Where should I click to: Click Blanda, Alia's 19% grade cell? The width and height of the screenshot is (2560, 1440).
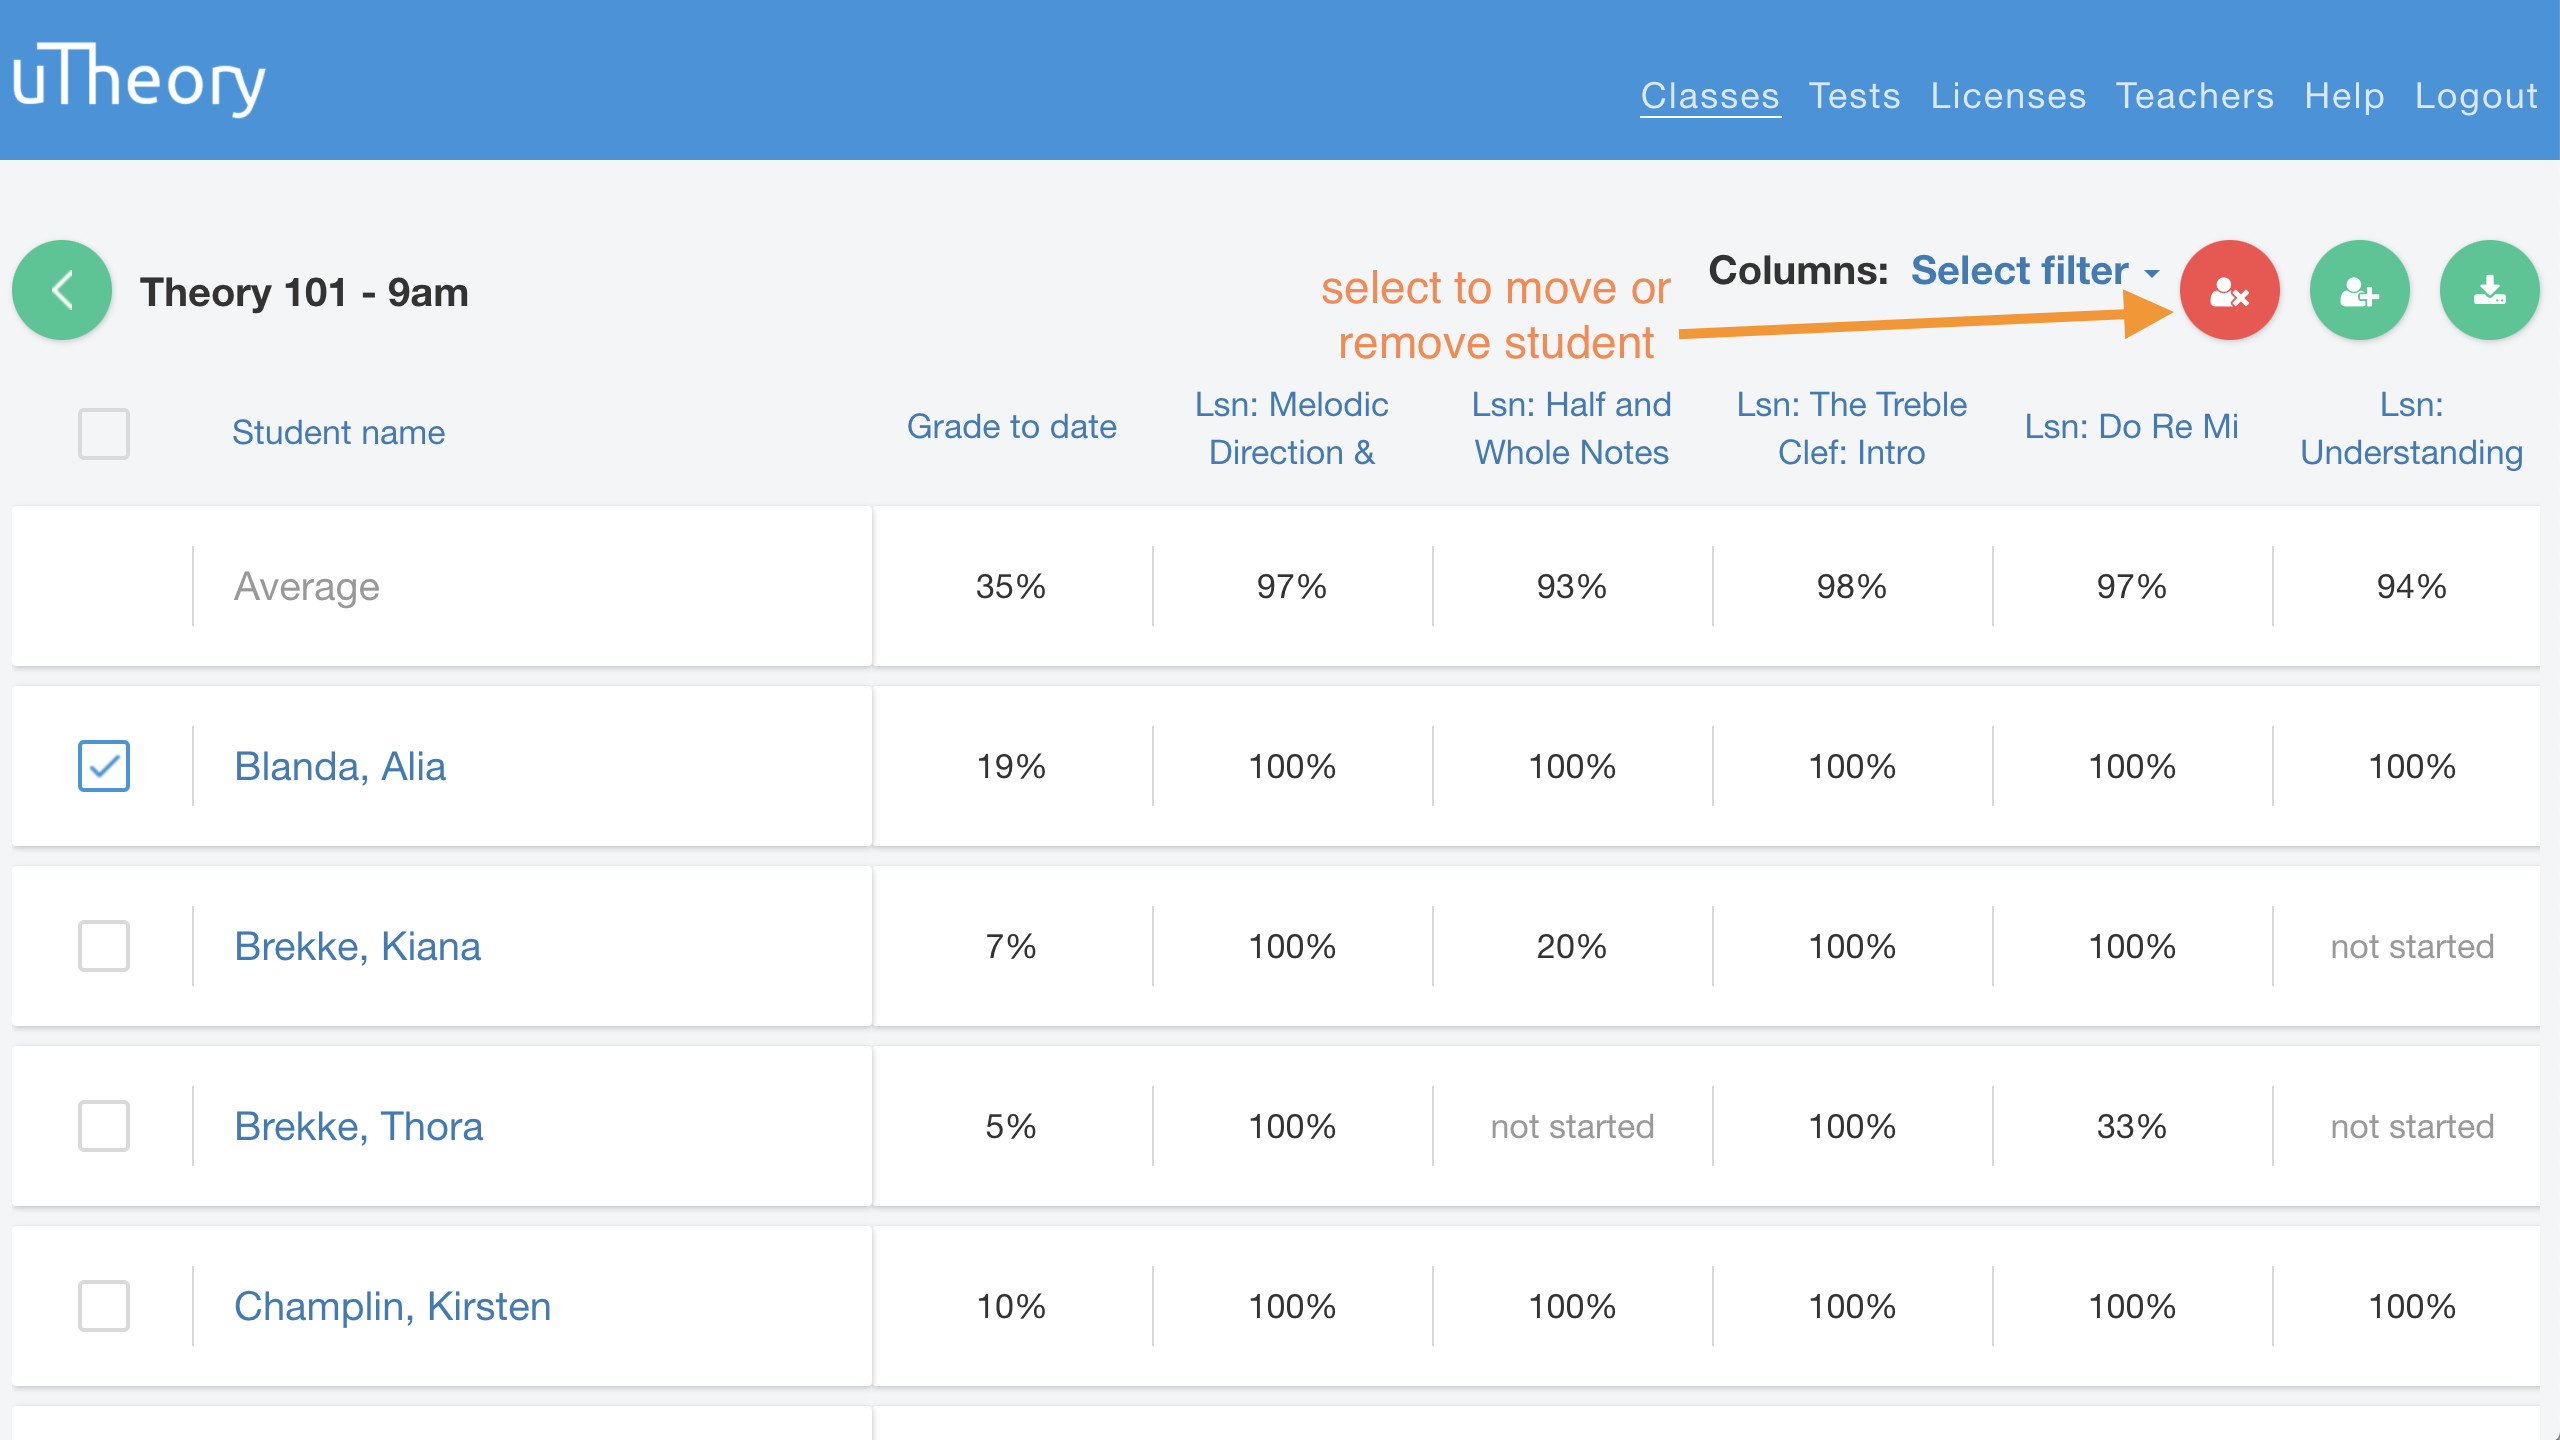point(1011,767)
